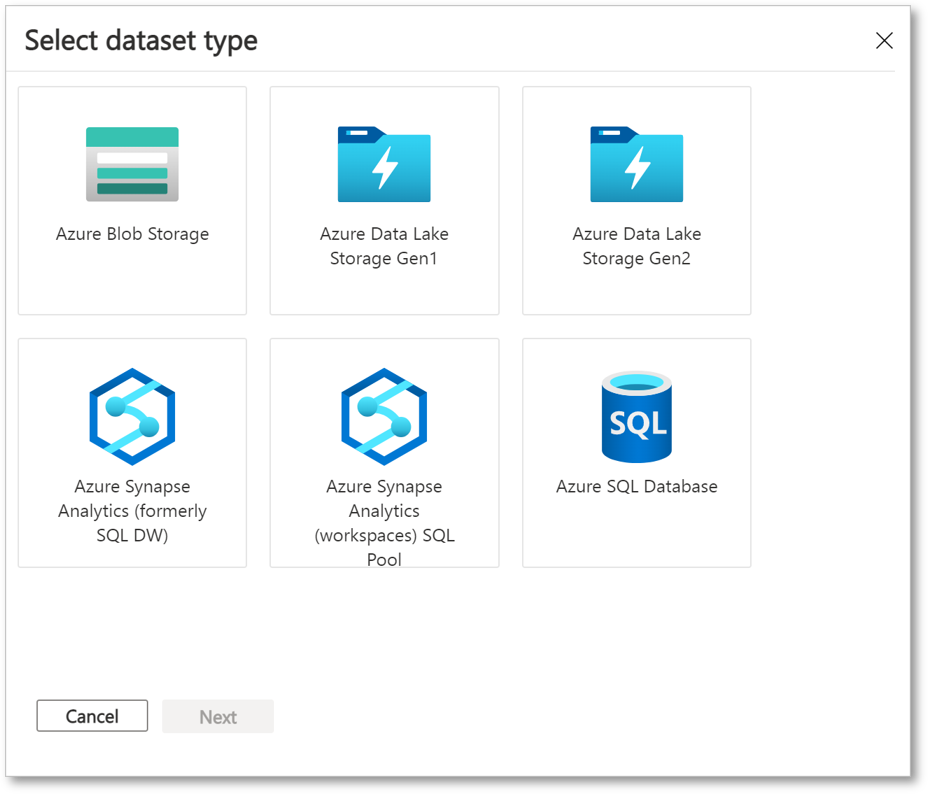Click the Azure Blob Storage icon
This screenshot has height=794, width=928.
click(132, 164)
